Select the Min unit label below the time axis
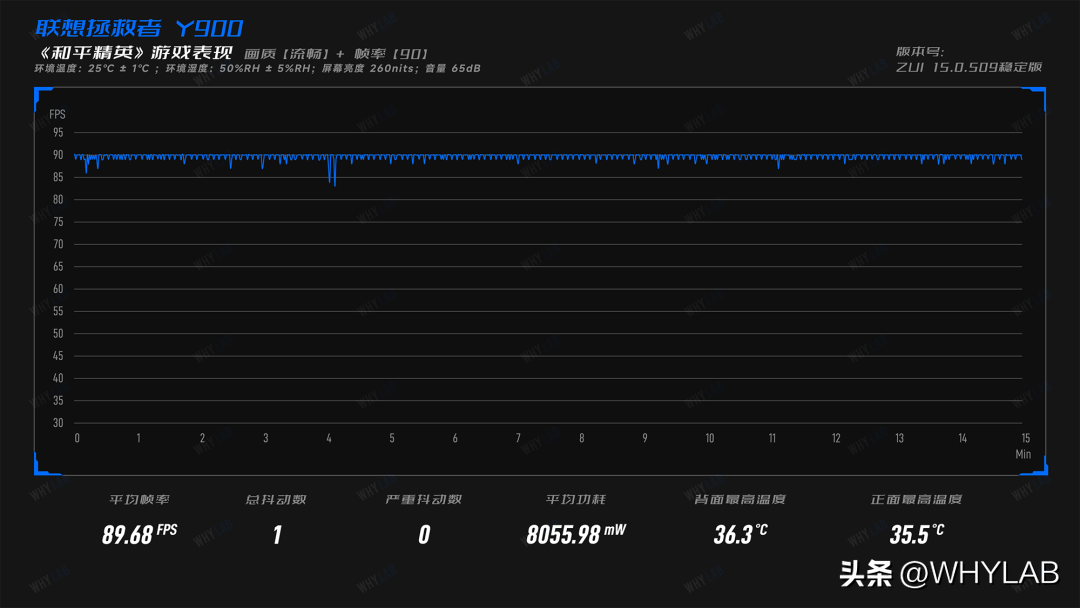The height and width of the screenshot is (608, 1080). pyautogui.click(x=1024, y=454)
